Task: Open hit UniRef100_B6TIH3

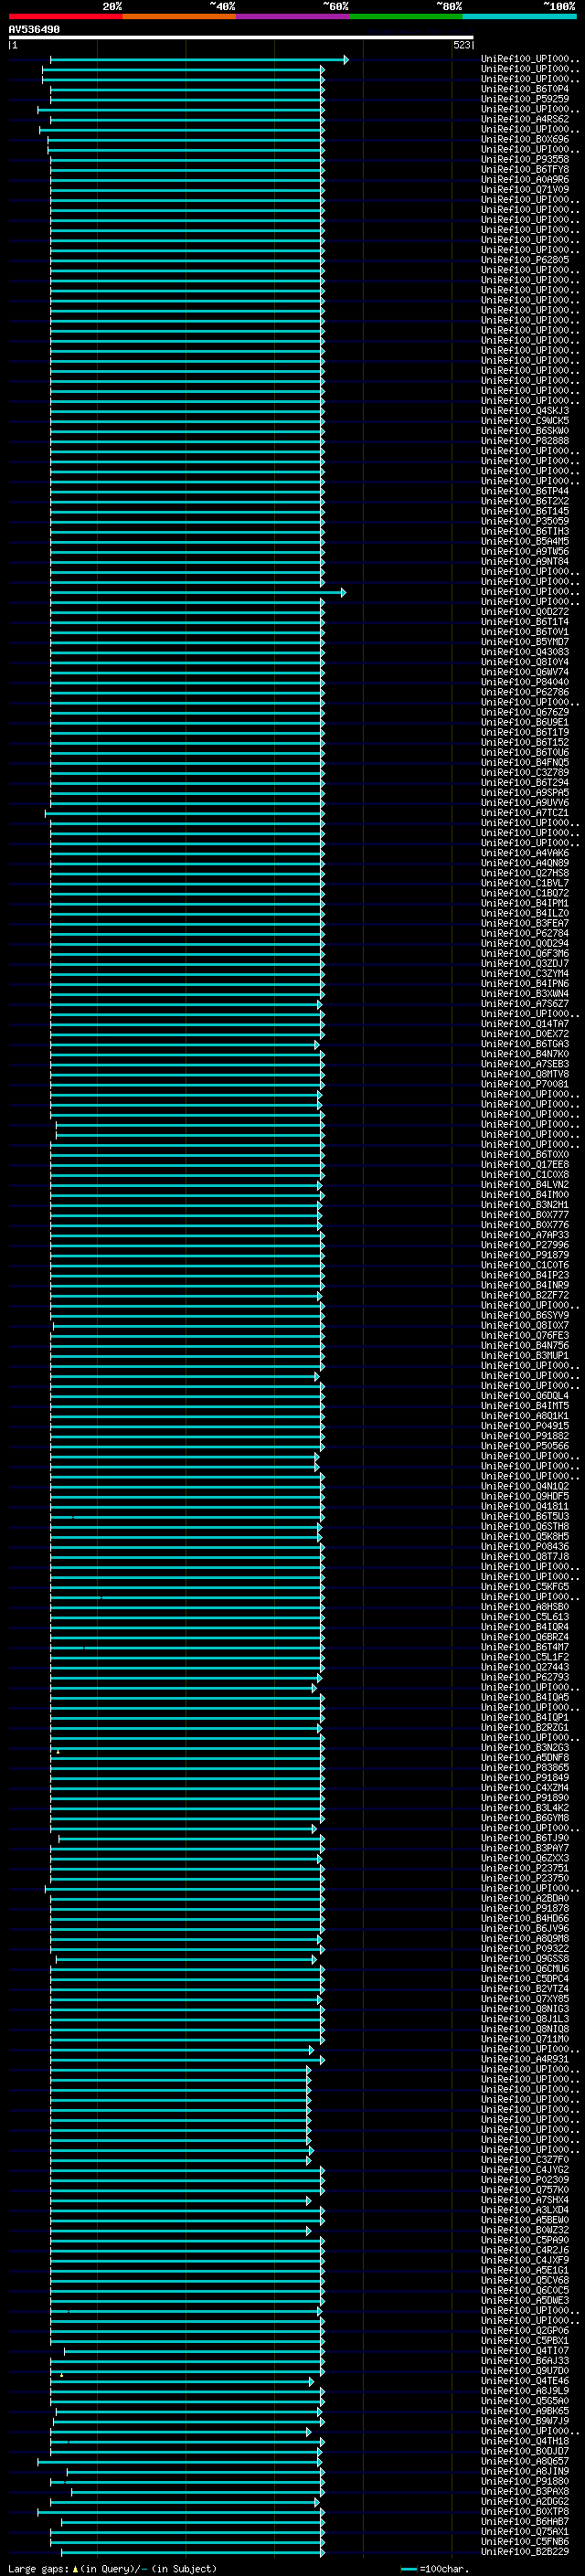Action: click(x=525, y=531)
